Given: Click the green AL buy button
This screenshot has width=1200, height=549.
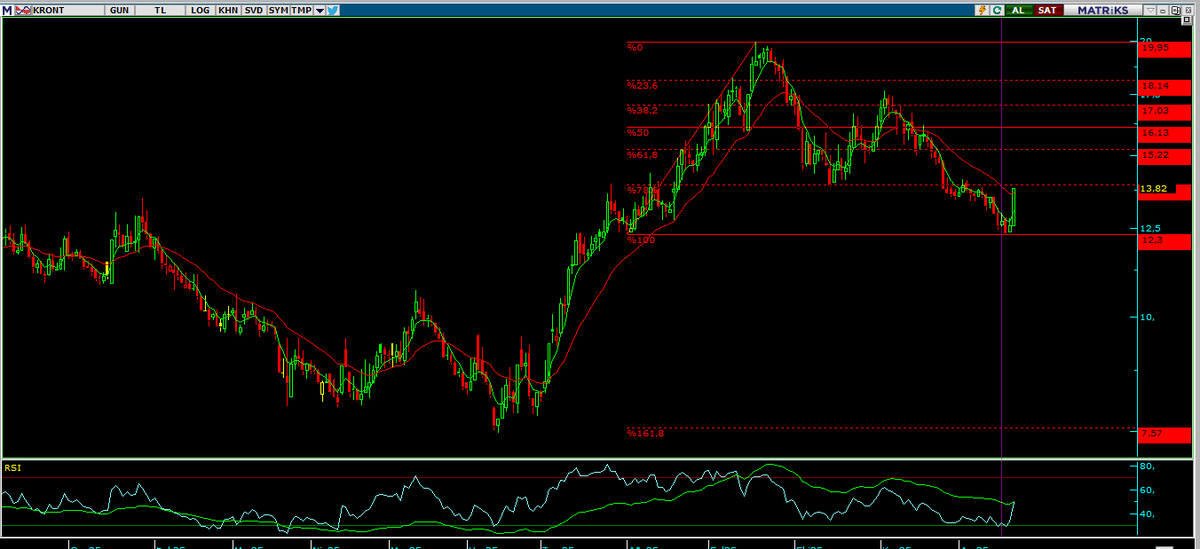Looking at the screenshot, I should coord(1019,10).
